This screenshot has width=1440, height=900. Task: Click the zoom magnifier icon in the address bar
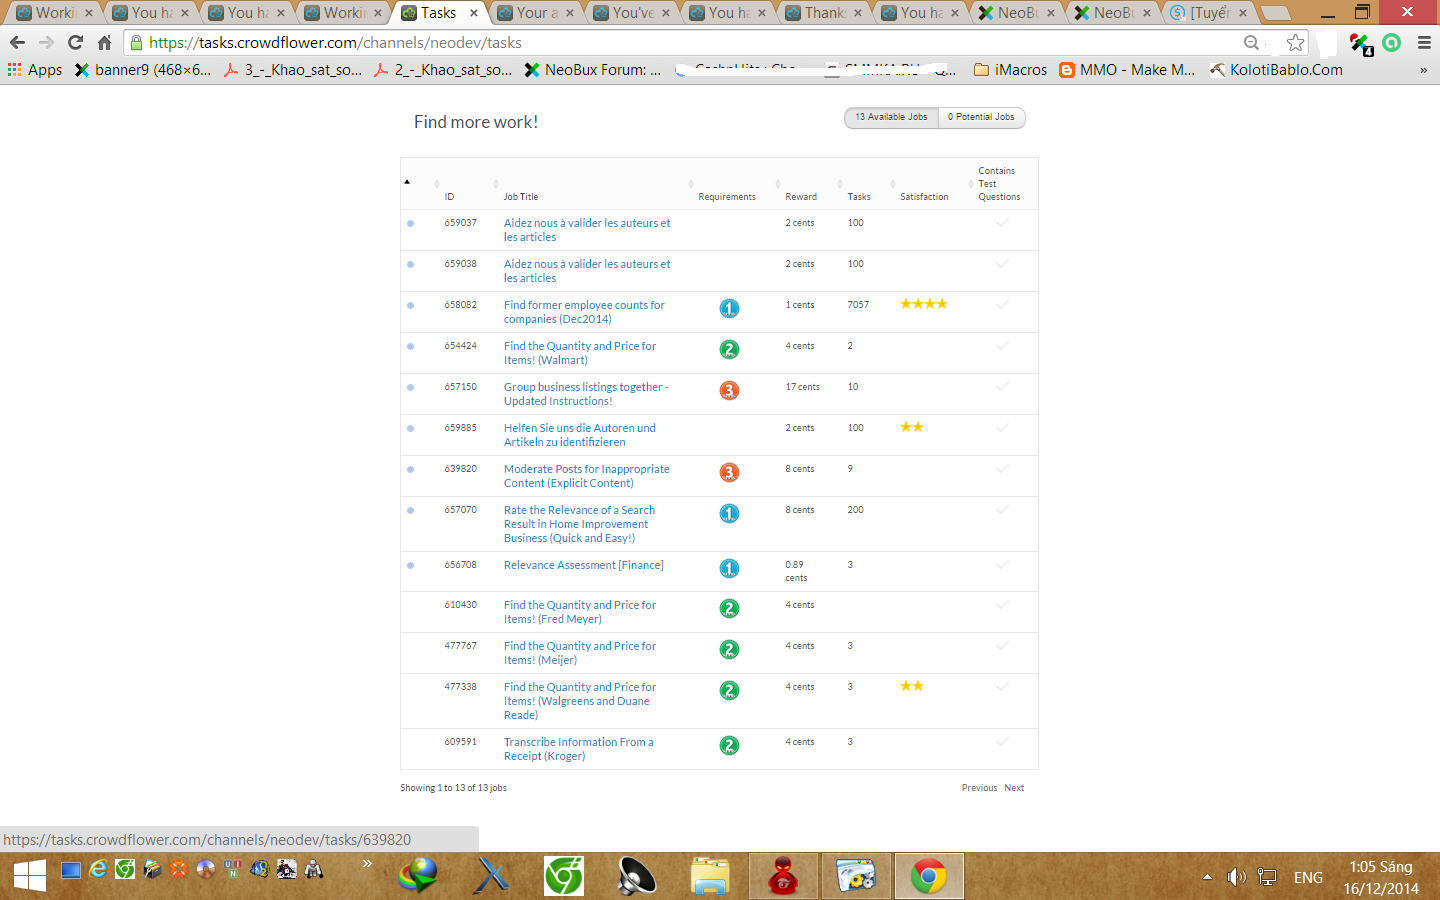tap(1251, 43)
